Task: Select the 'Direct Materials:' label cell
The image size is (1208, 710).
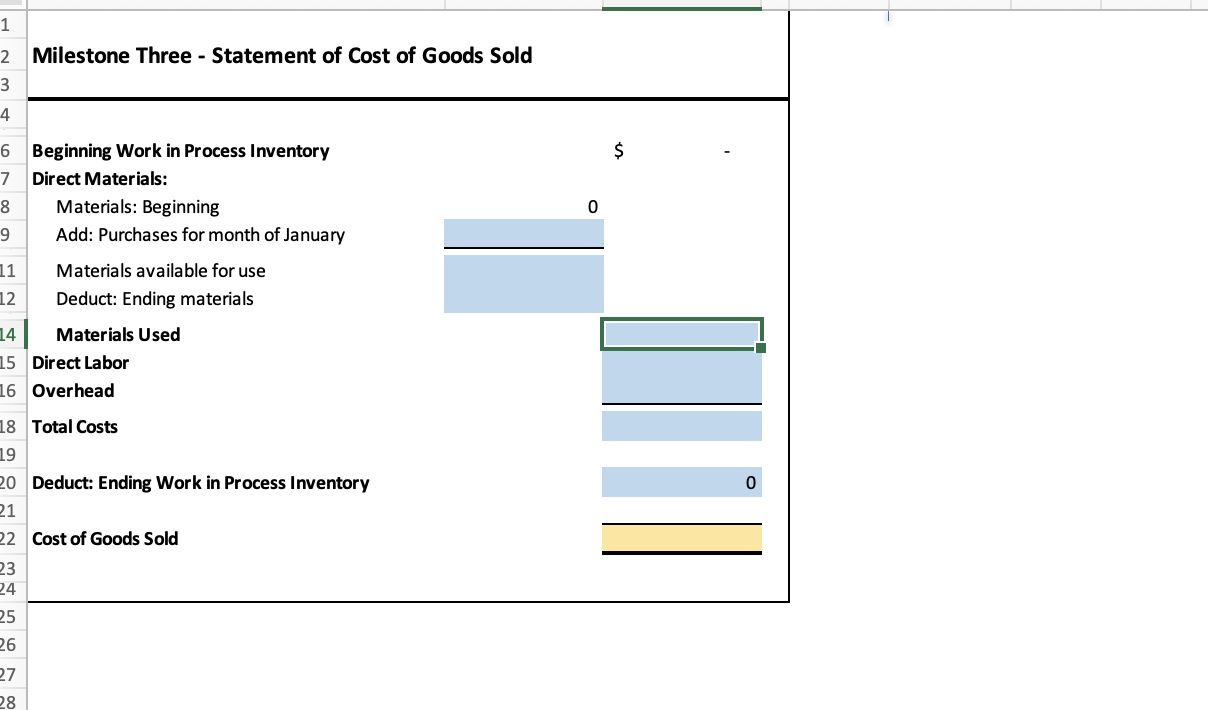Action: pos(99,179)
